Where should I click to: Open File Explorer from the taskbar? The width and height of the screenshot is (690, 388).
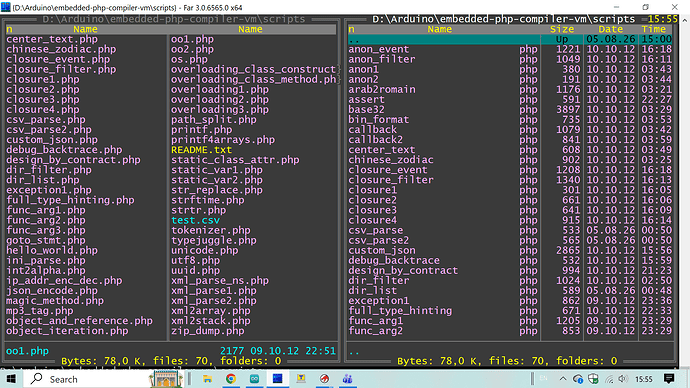coord(207,379)
